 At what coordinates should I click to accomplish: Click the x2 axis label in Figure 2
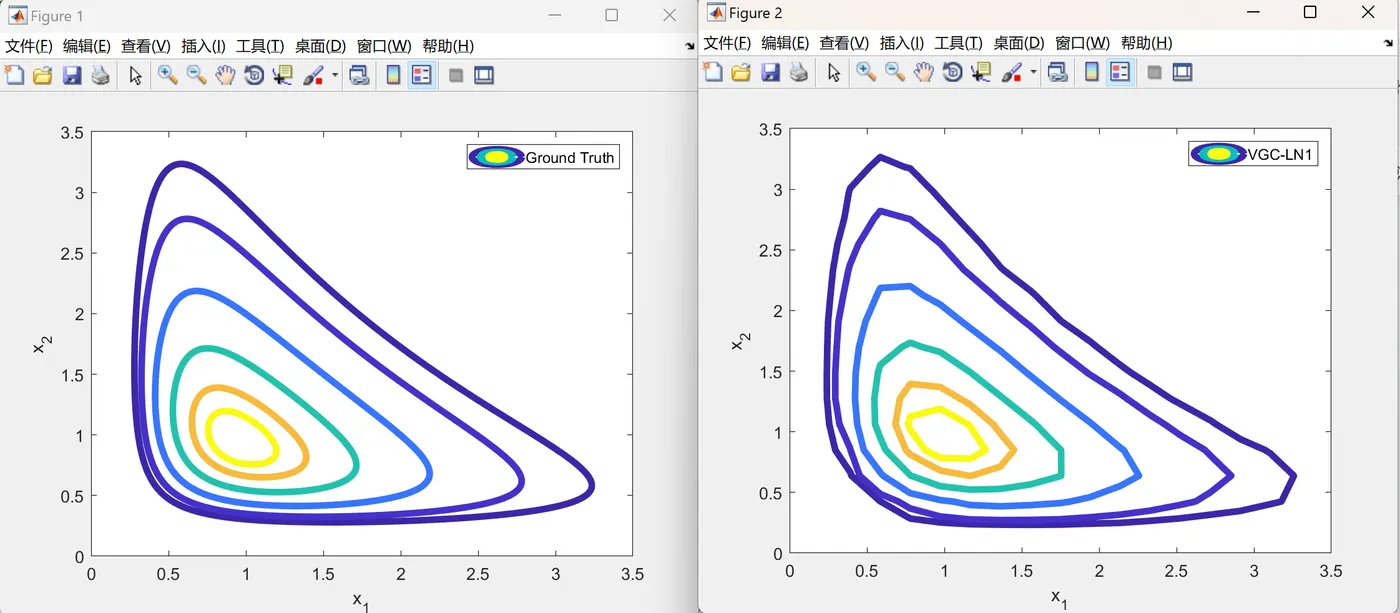(x=740, y=341)
